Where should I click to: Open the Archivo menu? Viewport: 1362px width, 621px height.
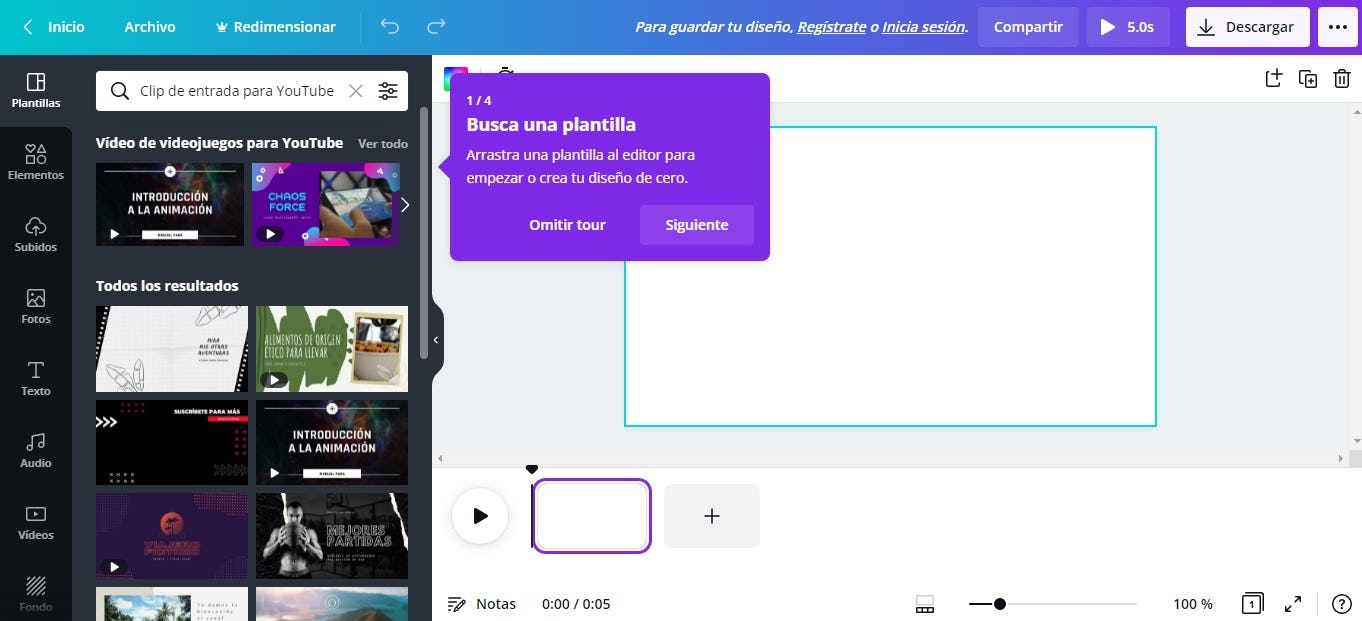[x=149, y=27]
